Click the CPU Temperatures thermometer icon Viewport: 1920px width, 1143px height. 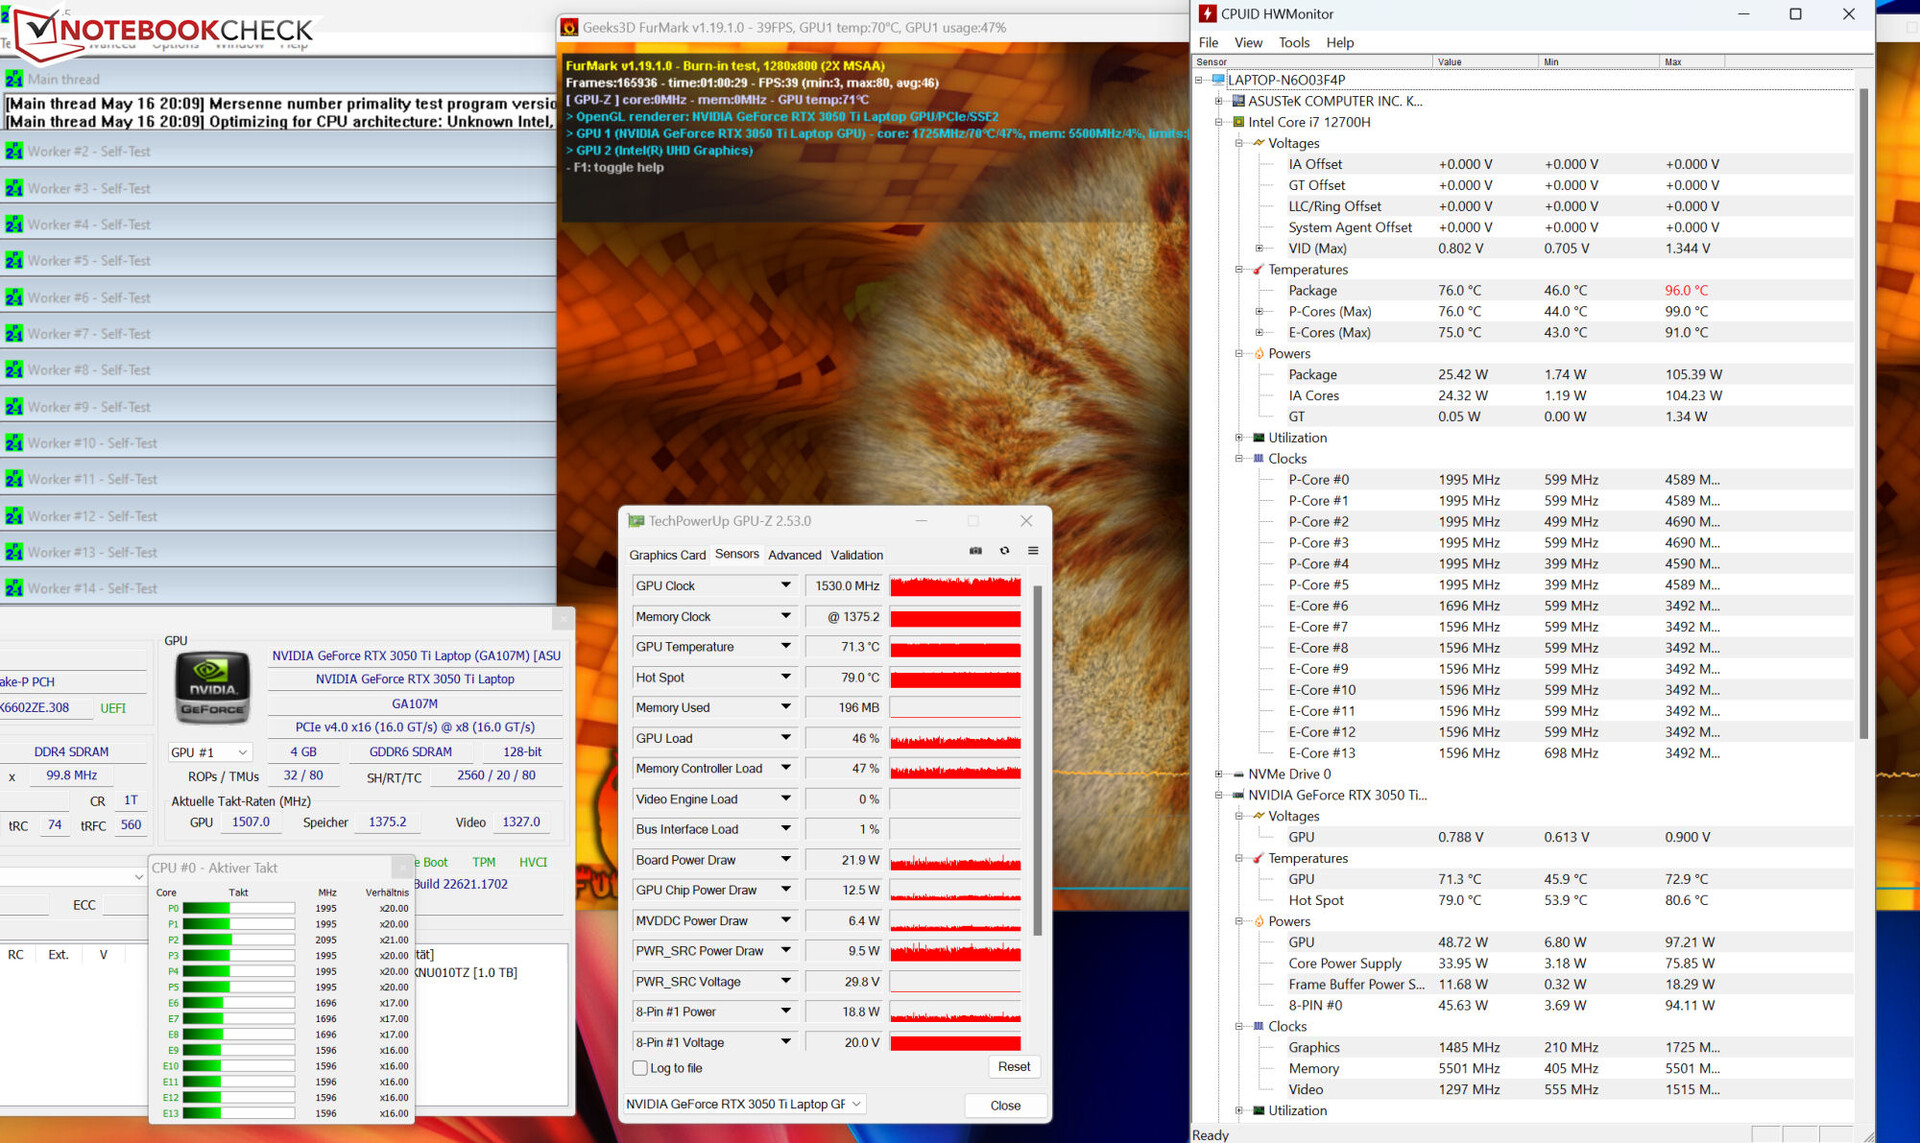1258,269
